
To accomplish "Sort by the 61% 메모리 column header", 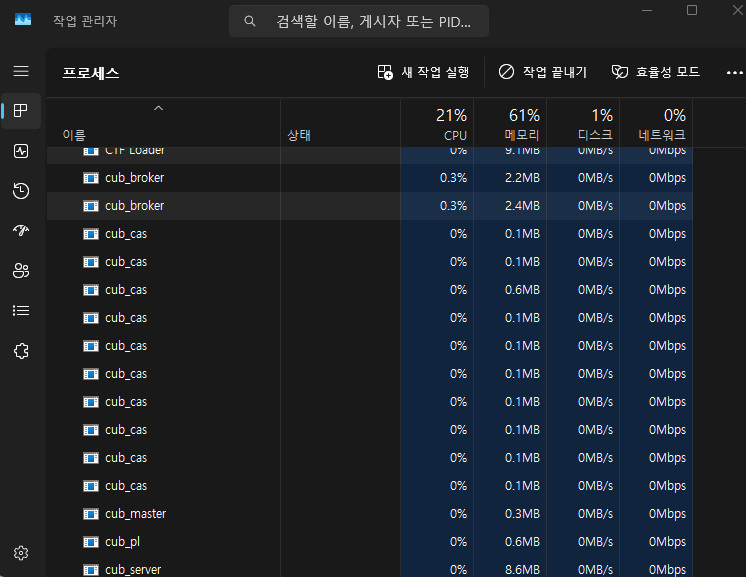I will point(510,124).
